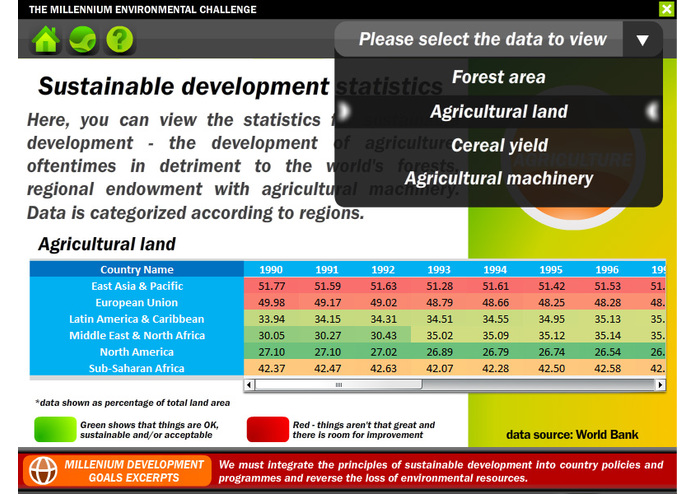695x494 pixels.
Task: Choose the Cereal yield option
Action: tap(499, 145)
